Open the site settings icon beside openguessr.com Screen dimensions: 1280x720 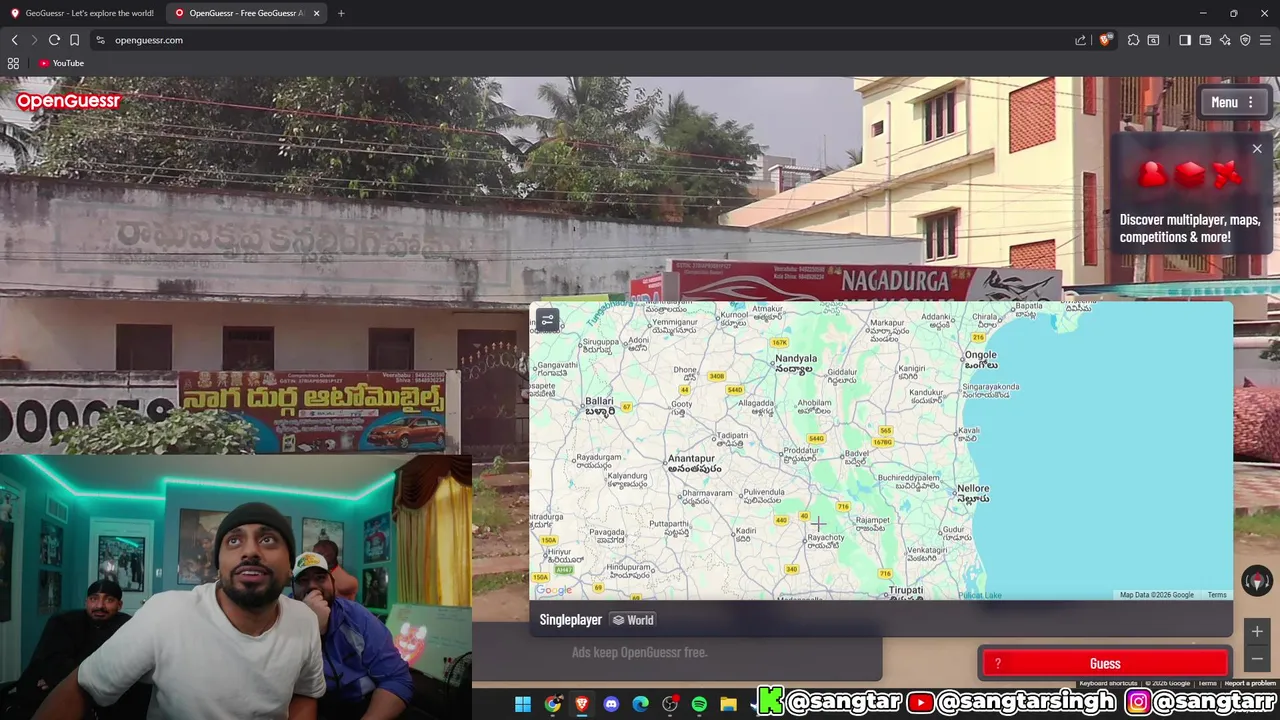pyautogui.click(x=100, y=40)
